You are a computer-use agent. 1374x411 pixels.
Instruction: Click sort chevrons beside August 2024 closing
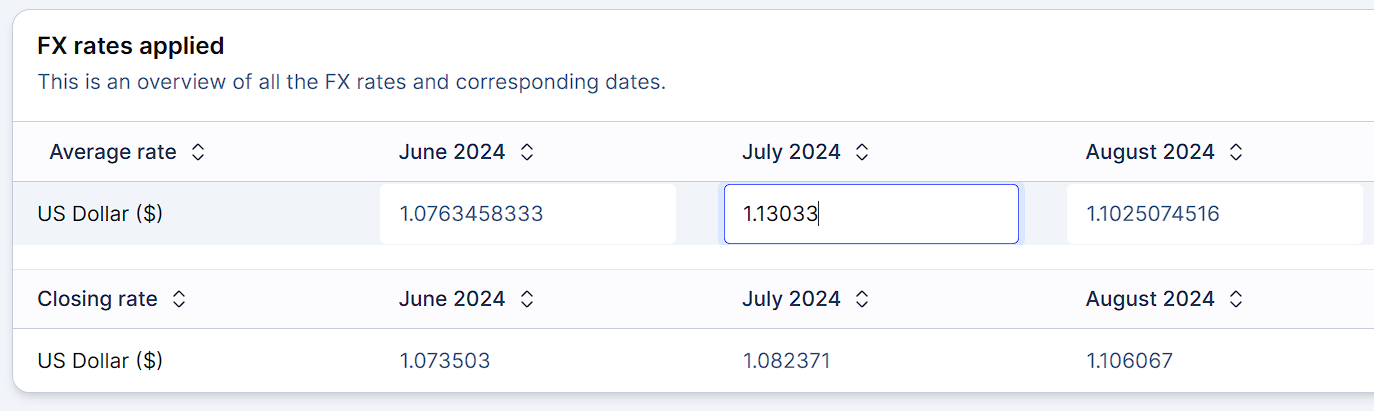(1236, 299)
